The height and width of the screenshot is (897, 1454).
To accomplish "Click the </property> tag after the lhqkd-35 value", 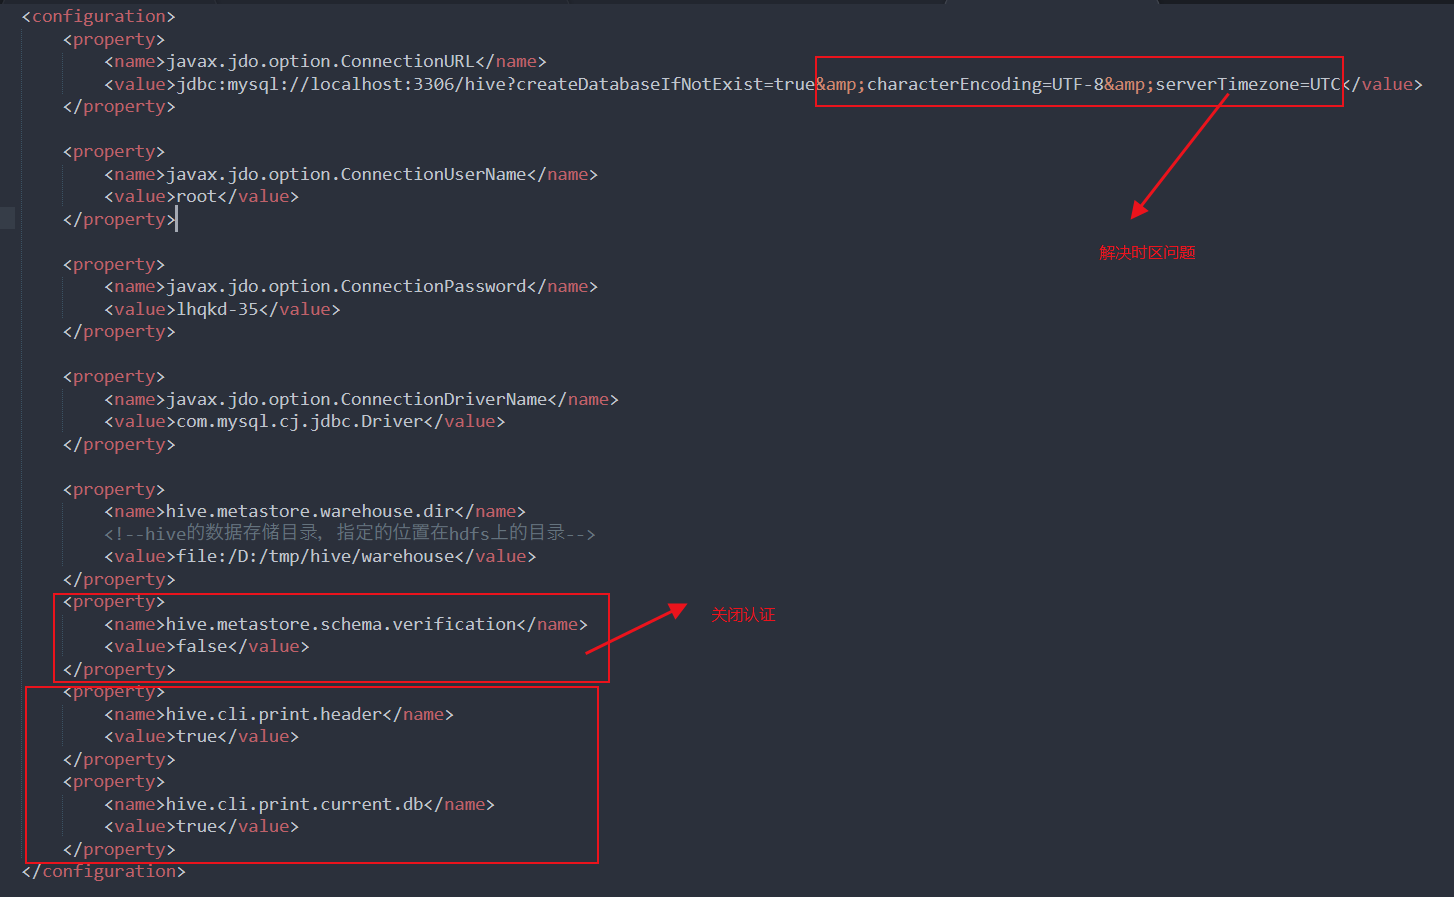I will tap(119, 331).
